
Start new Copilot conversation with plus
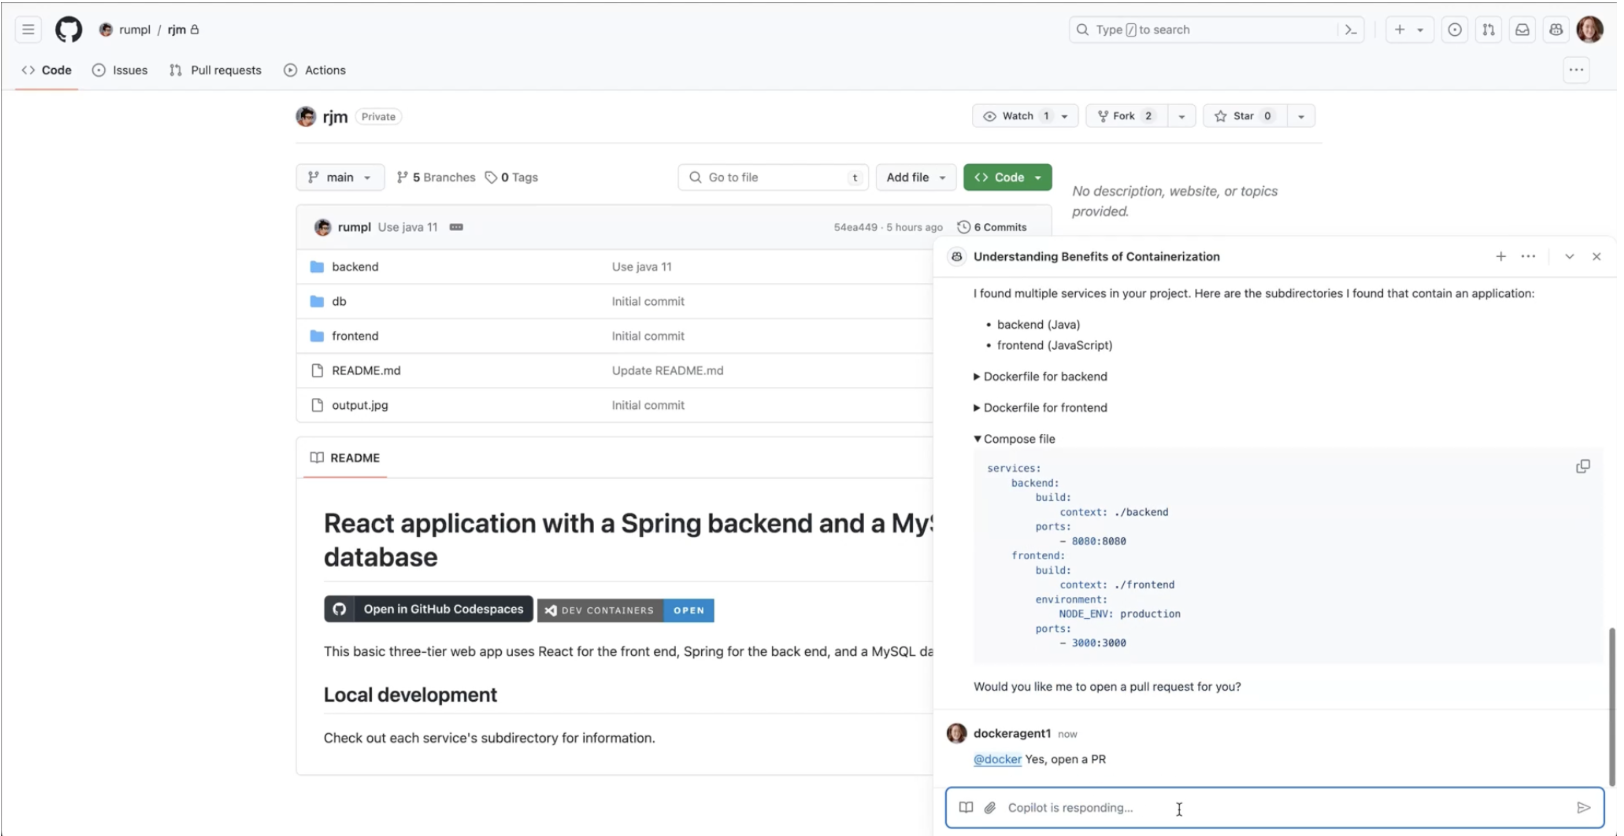1501,257
